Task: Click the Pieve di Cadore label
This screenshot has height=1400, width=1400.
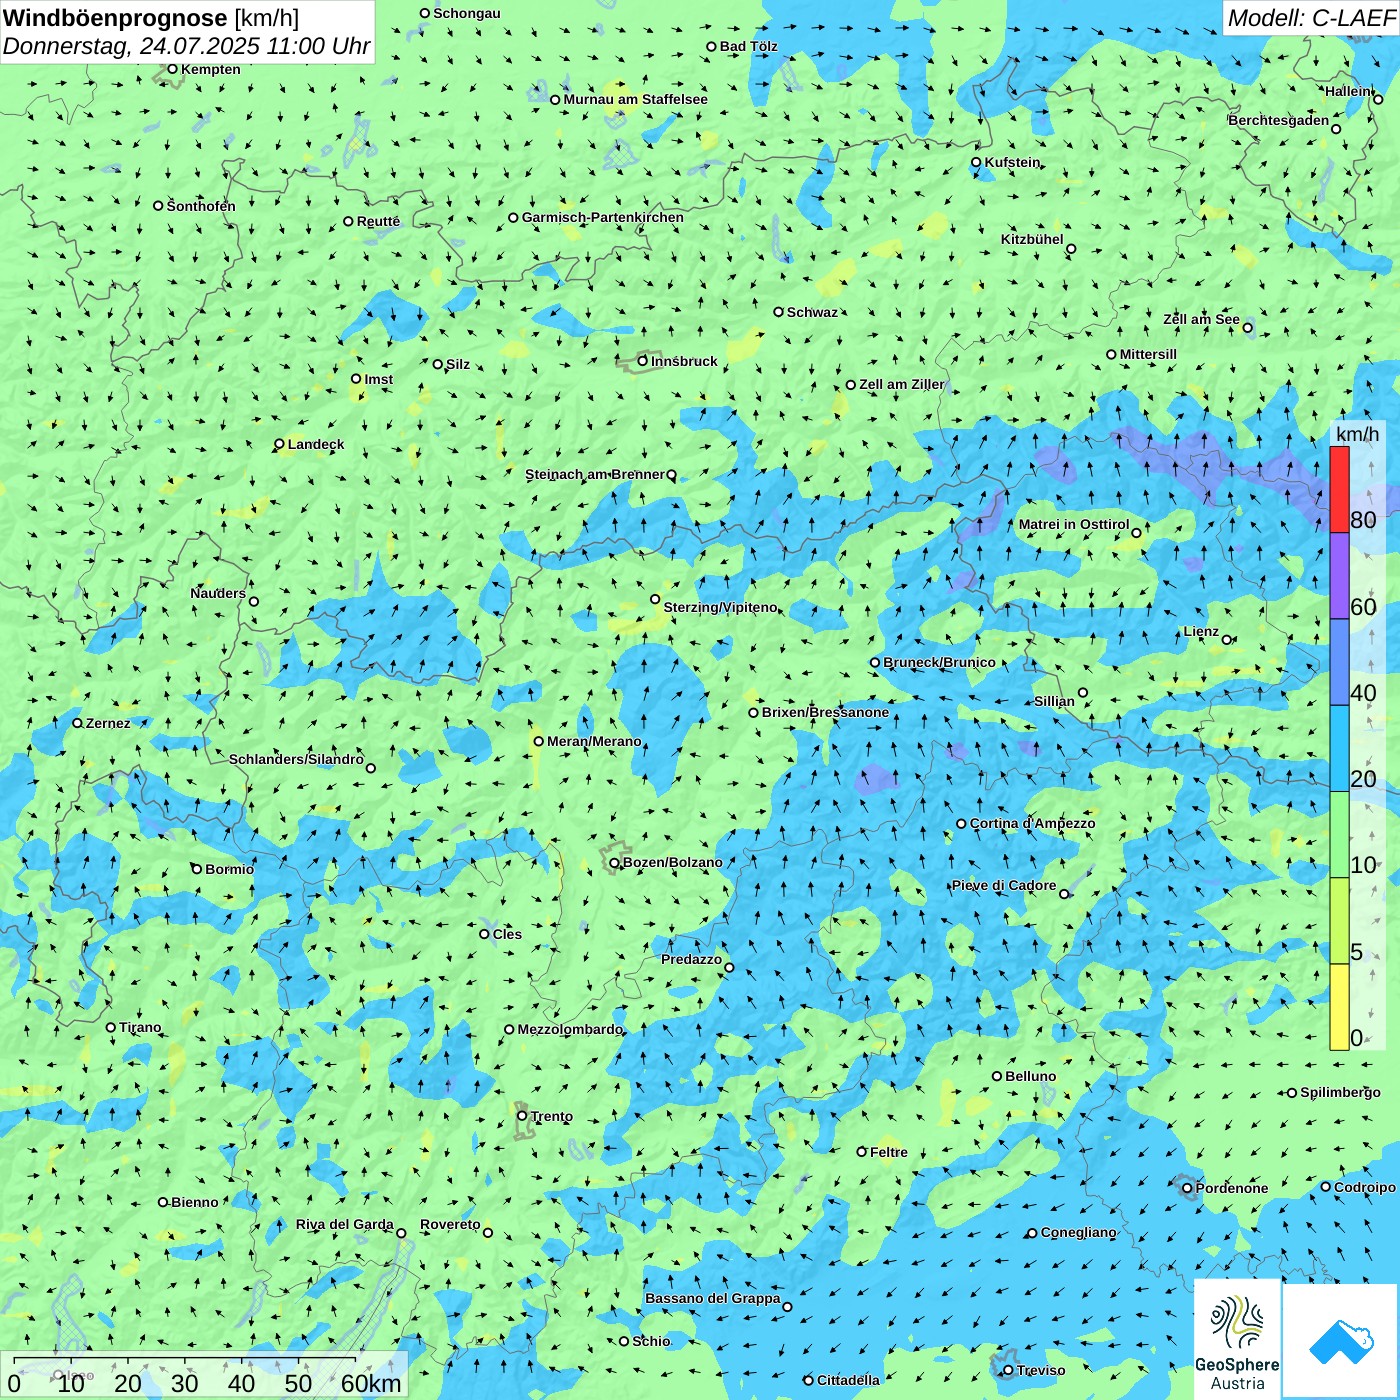Action: (1004, 885)
